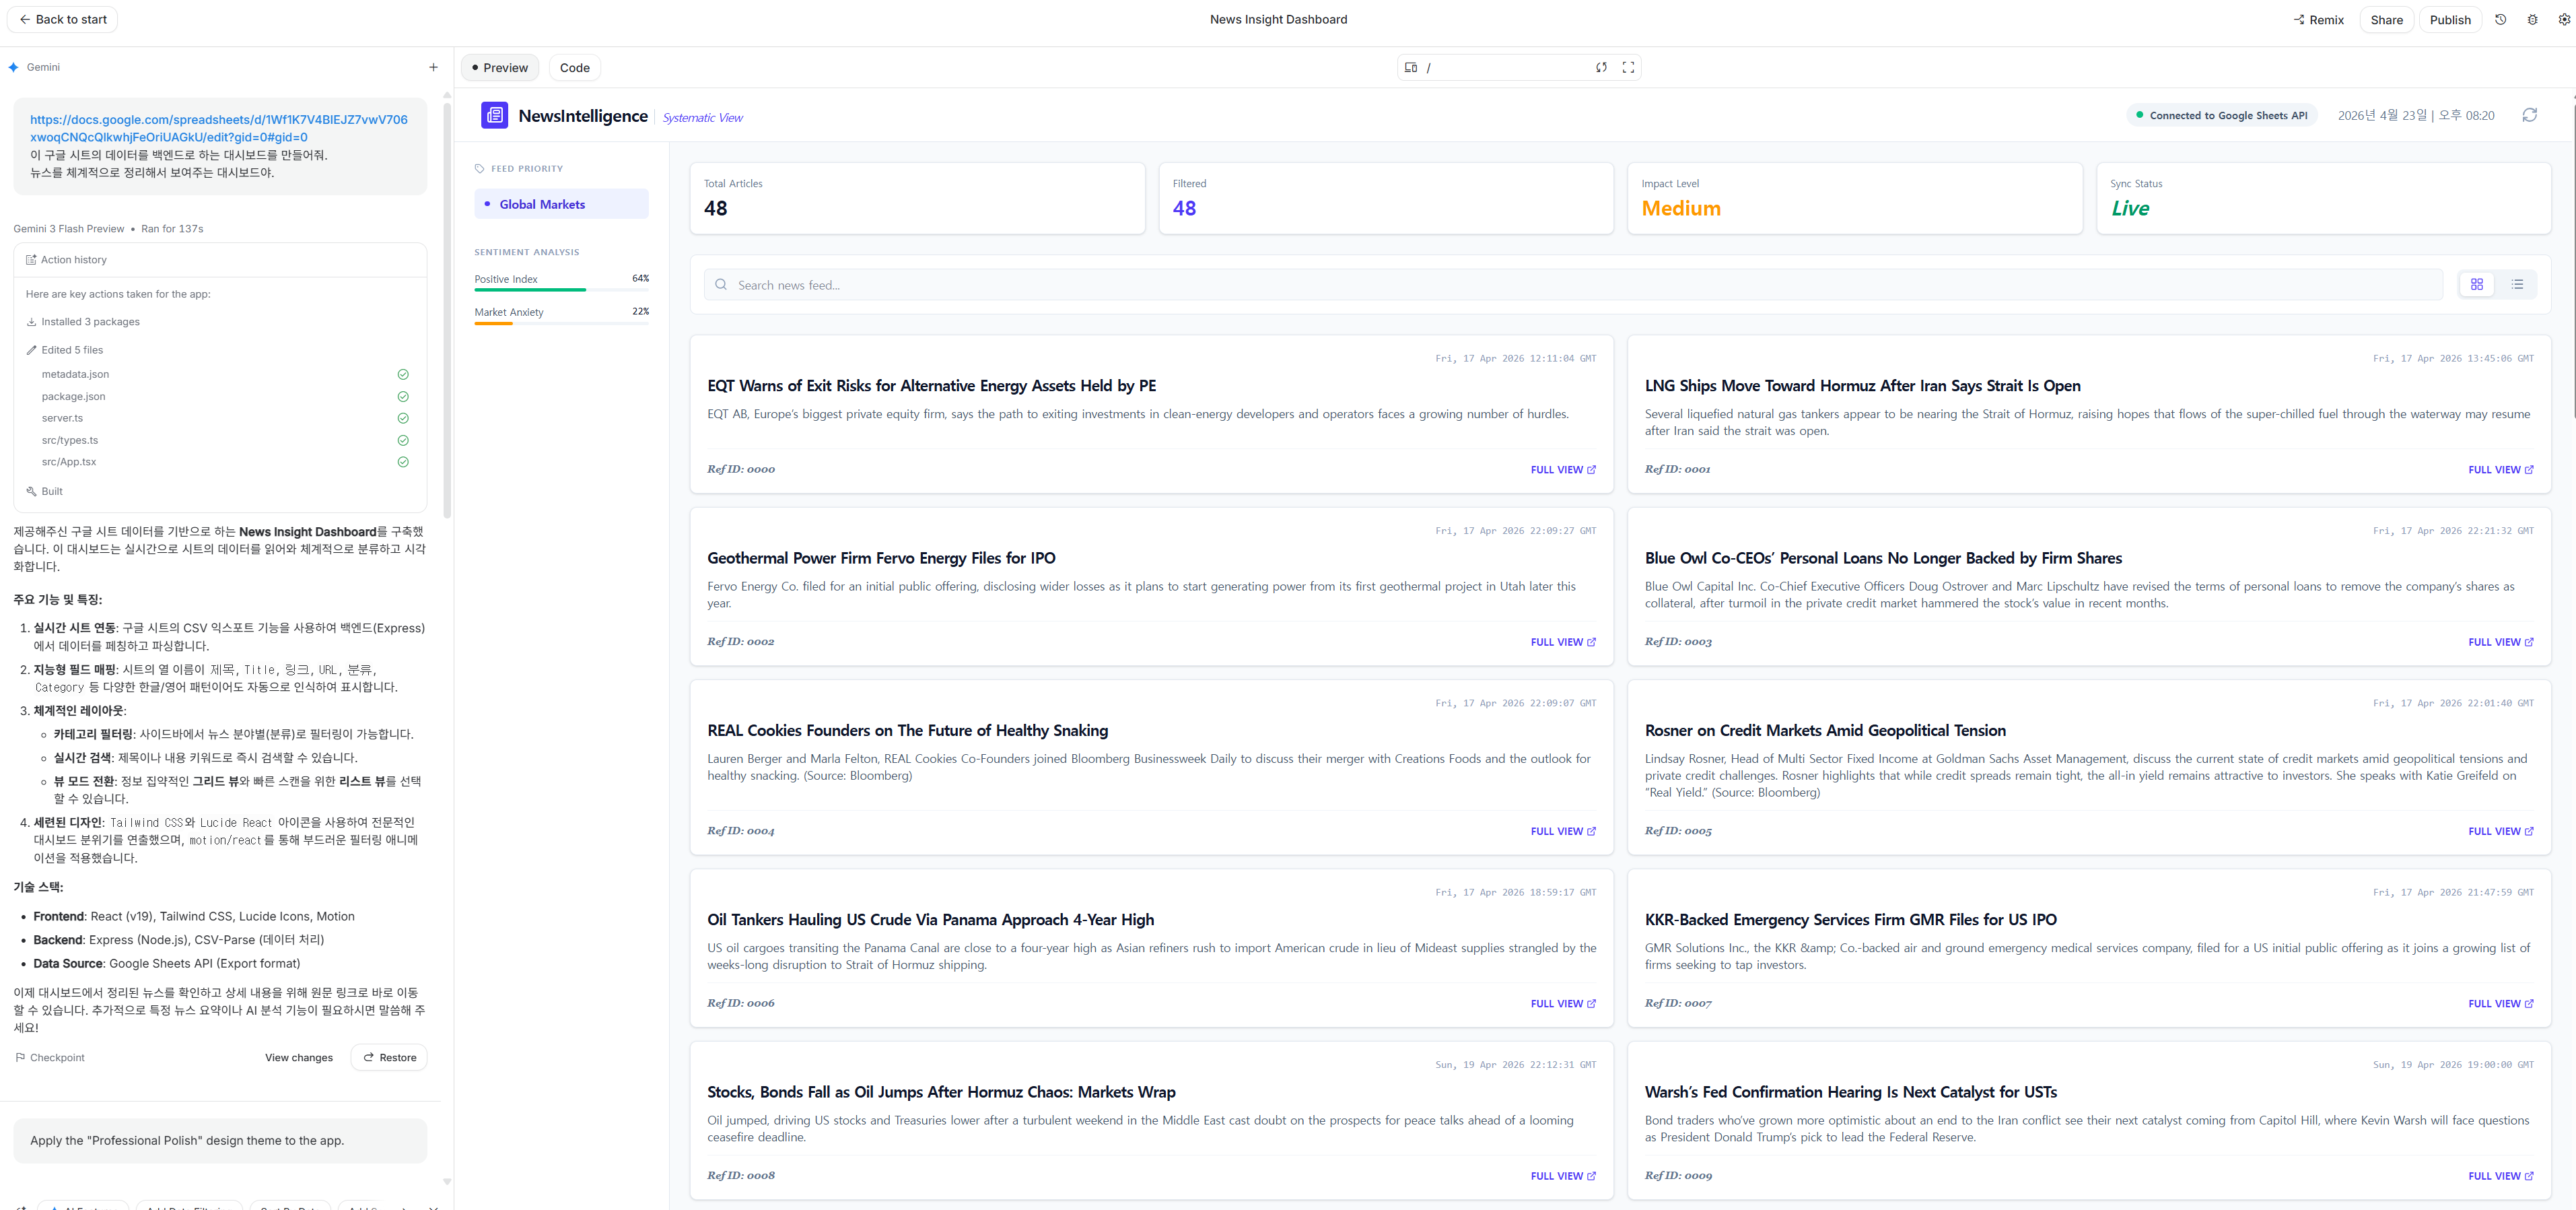Switch to grid view layout
This screenshot has width=2576, height=1210.
point(2477,285)
